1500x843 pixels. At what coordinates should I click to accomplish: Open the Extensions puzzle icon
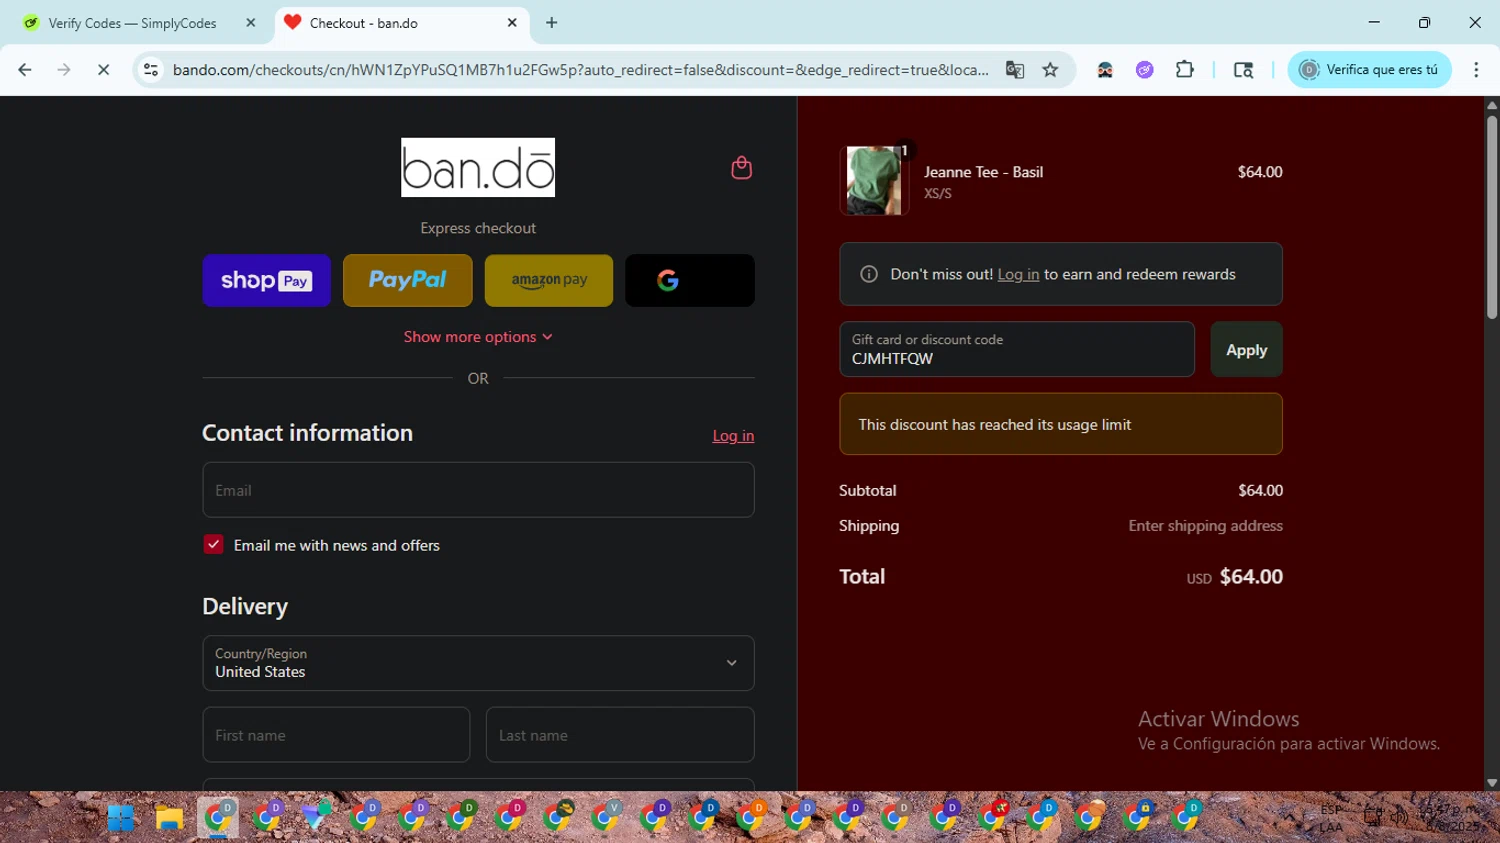coord(1185,70)
